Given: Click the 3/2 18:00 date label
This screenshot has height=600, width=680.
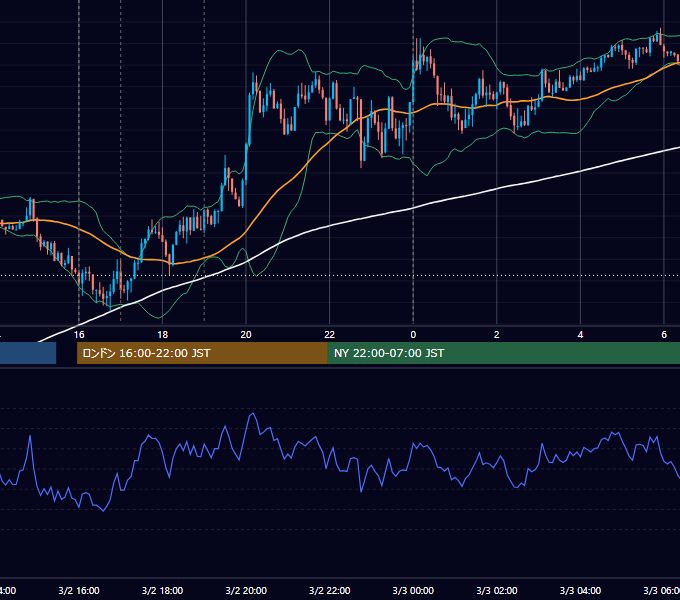Looking at the screenshot, I should coord(162,590).
